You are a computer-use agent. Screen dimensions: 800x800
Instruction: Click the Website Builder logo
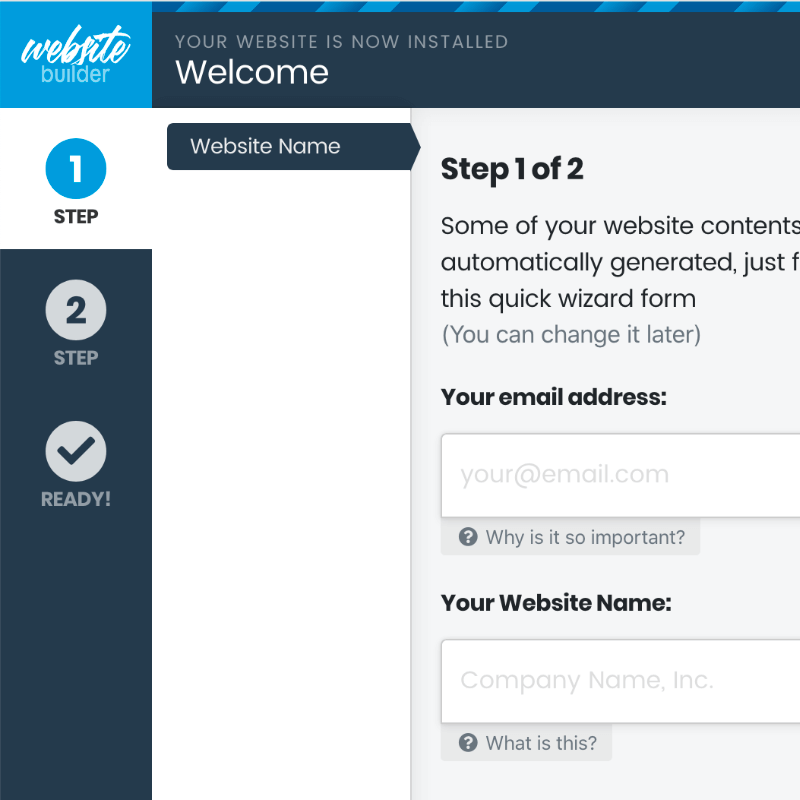click(x=76, y=56)
